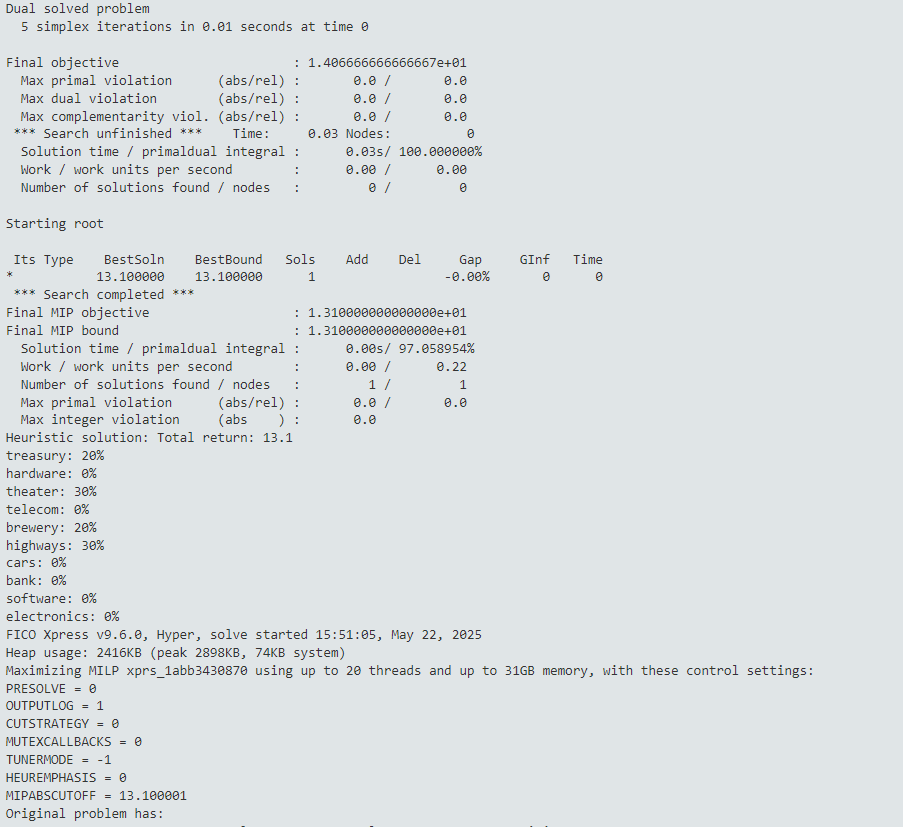Click the 'Heap usage' line
Viewport: 903px width, 827px height.
(x=175, y=653)
